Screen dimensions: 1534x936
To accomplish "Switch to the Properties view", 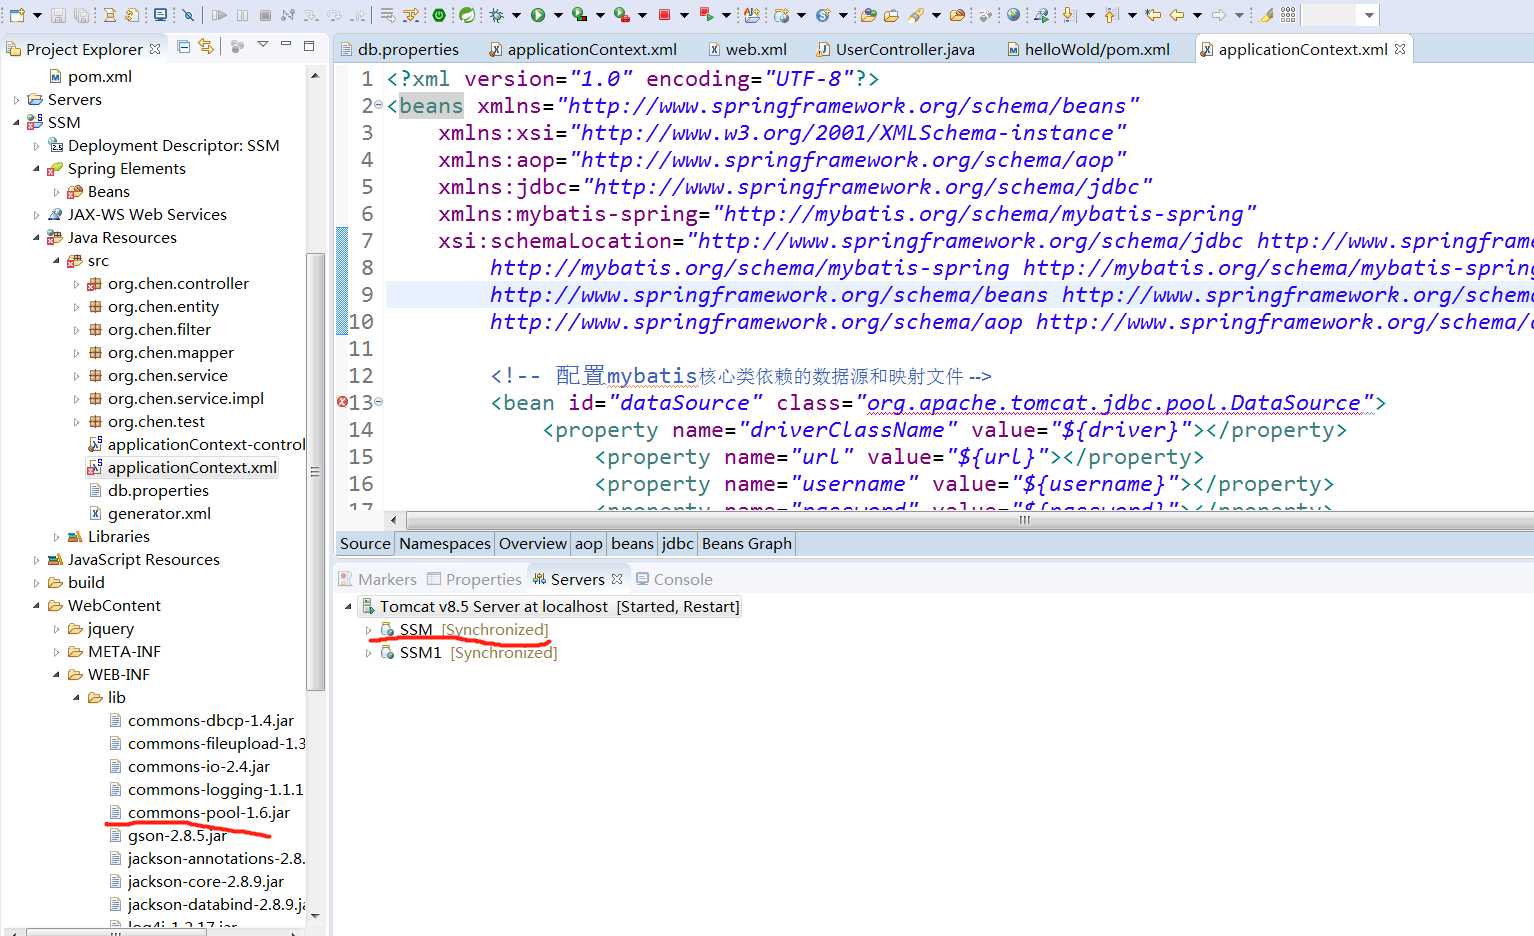I will [x=474, y=580].
